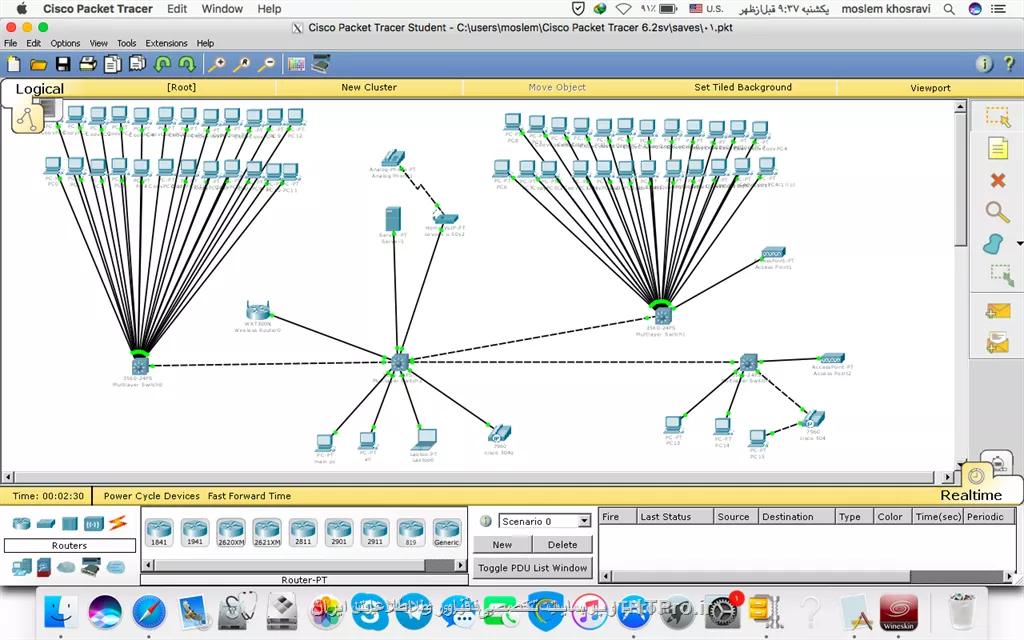
Task: Open the drawing palette icon
Action: tap(296, 64)
